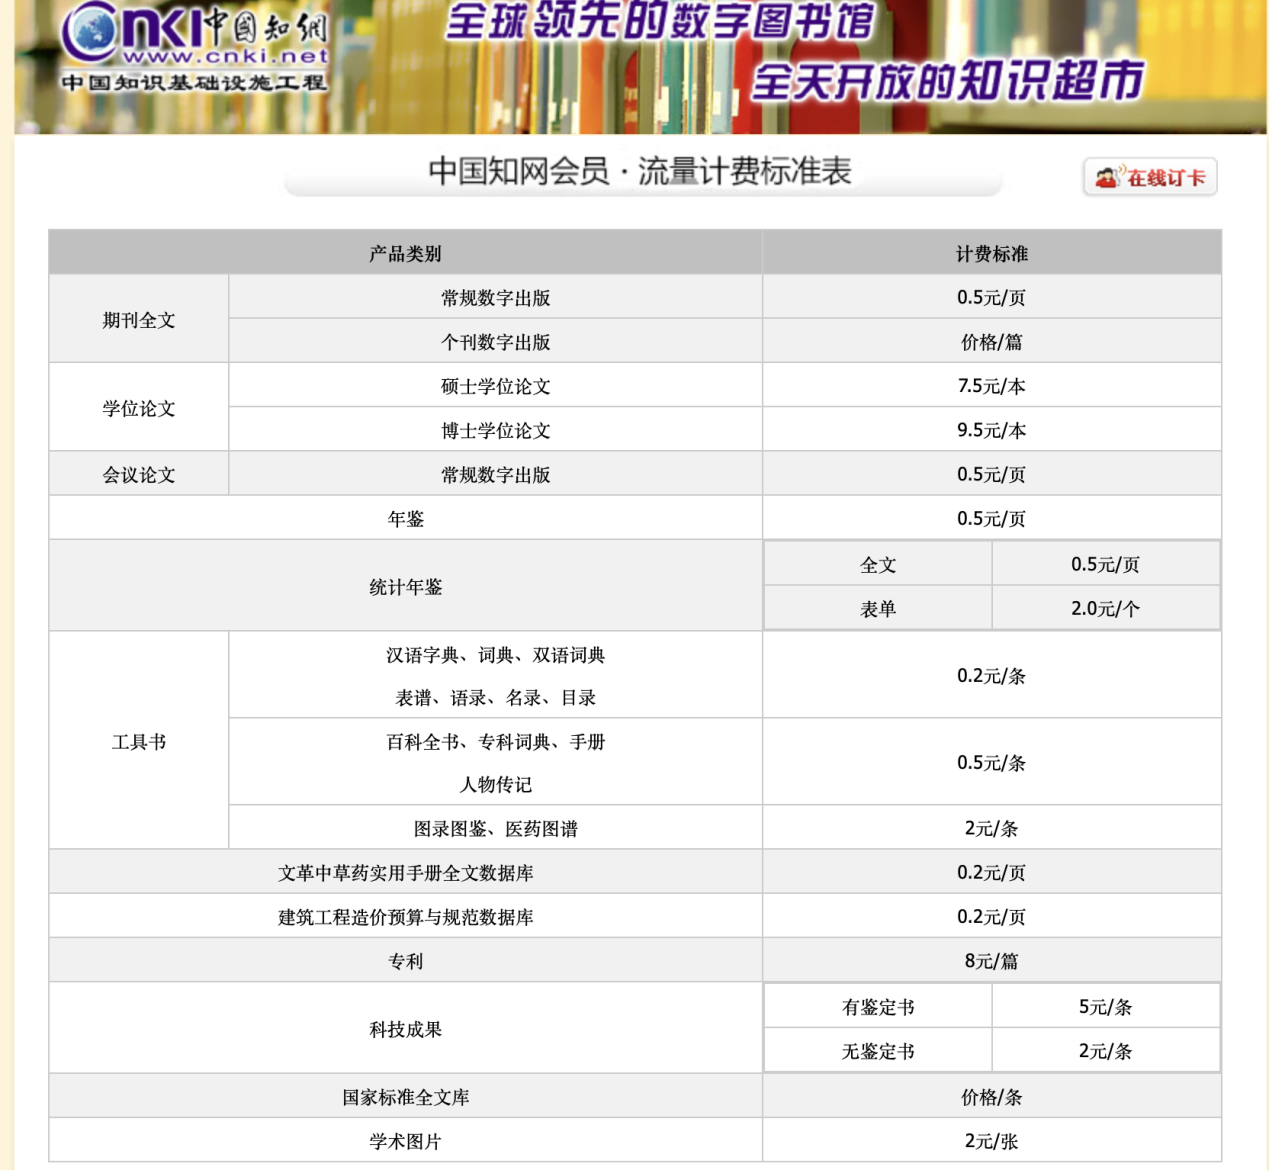This screenshot has width=1274, height=1173.
Task: Select the 2元/条 price for 无鉴定书
Action: click(x=1106, y=1051)
